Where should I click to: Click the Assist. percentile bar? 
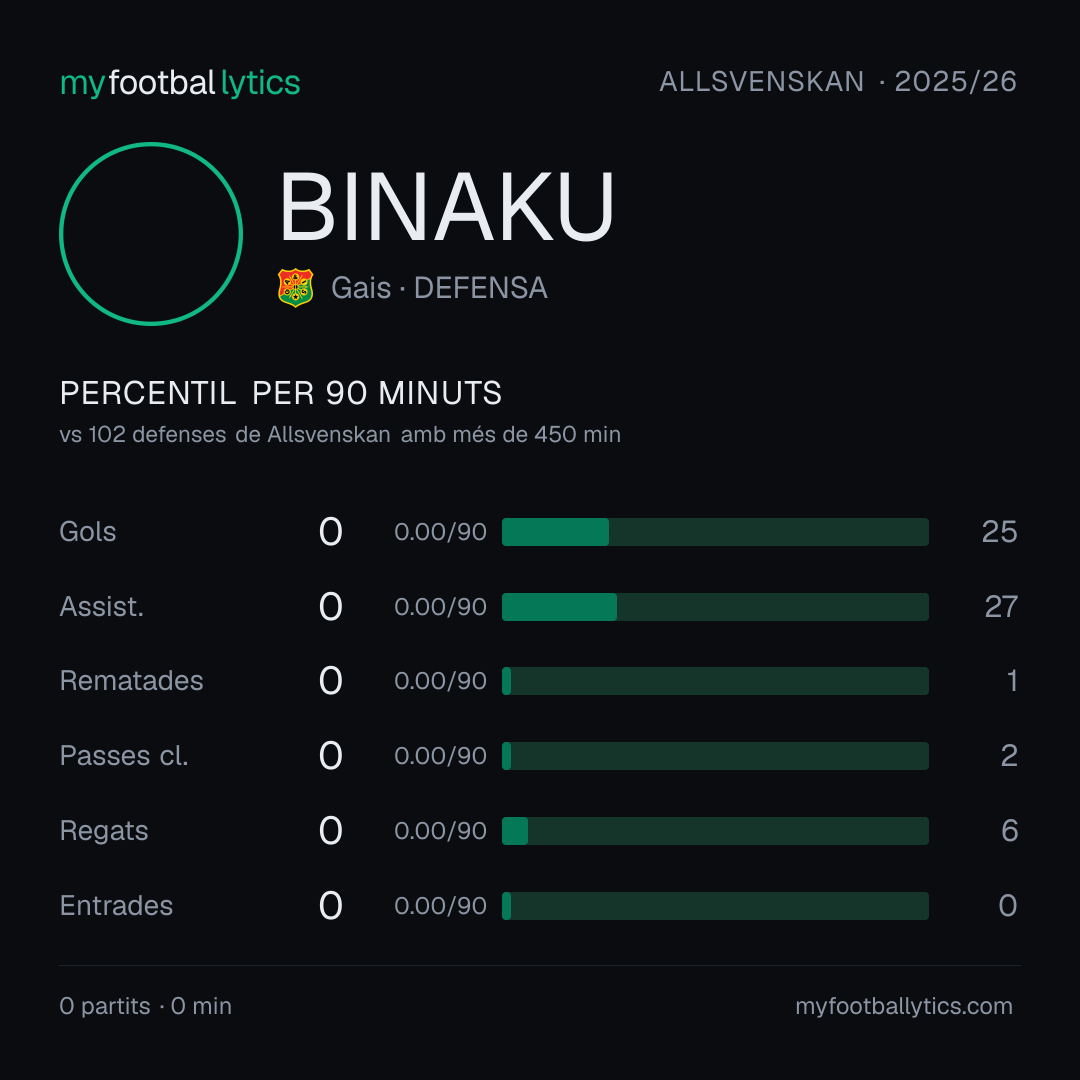pos(715,607)
